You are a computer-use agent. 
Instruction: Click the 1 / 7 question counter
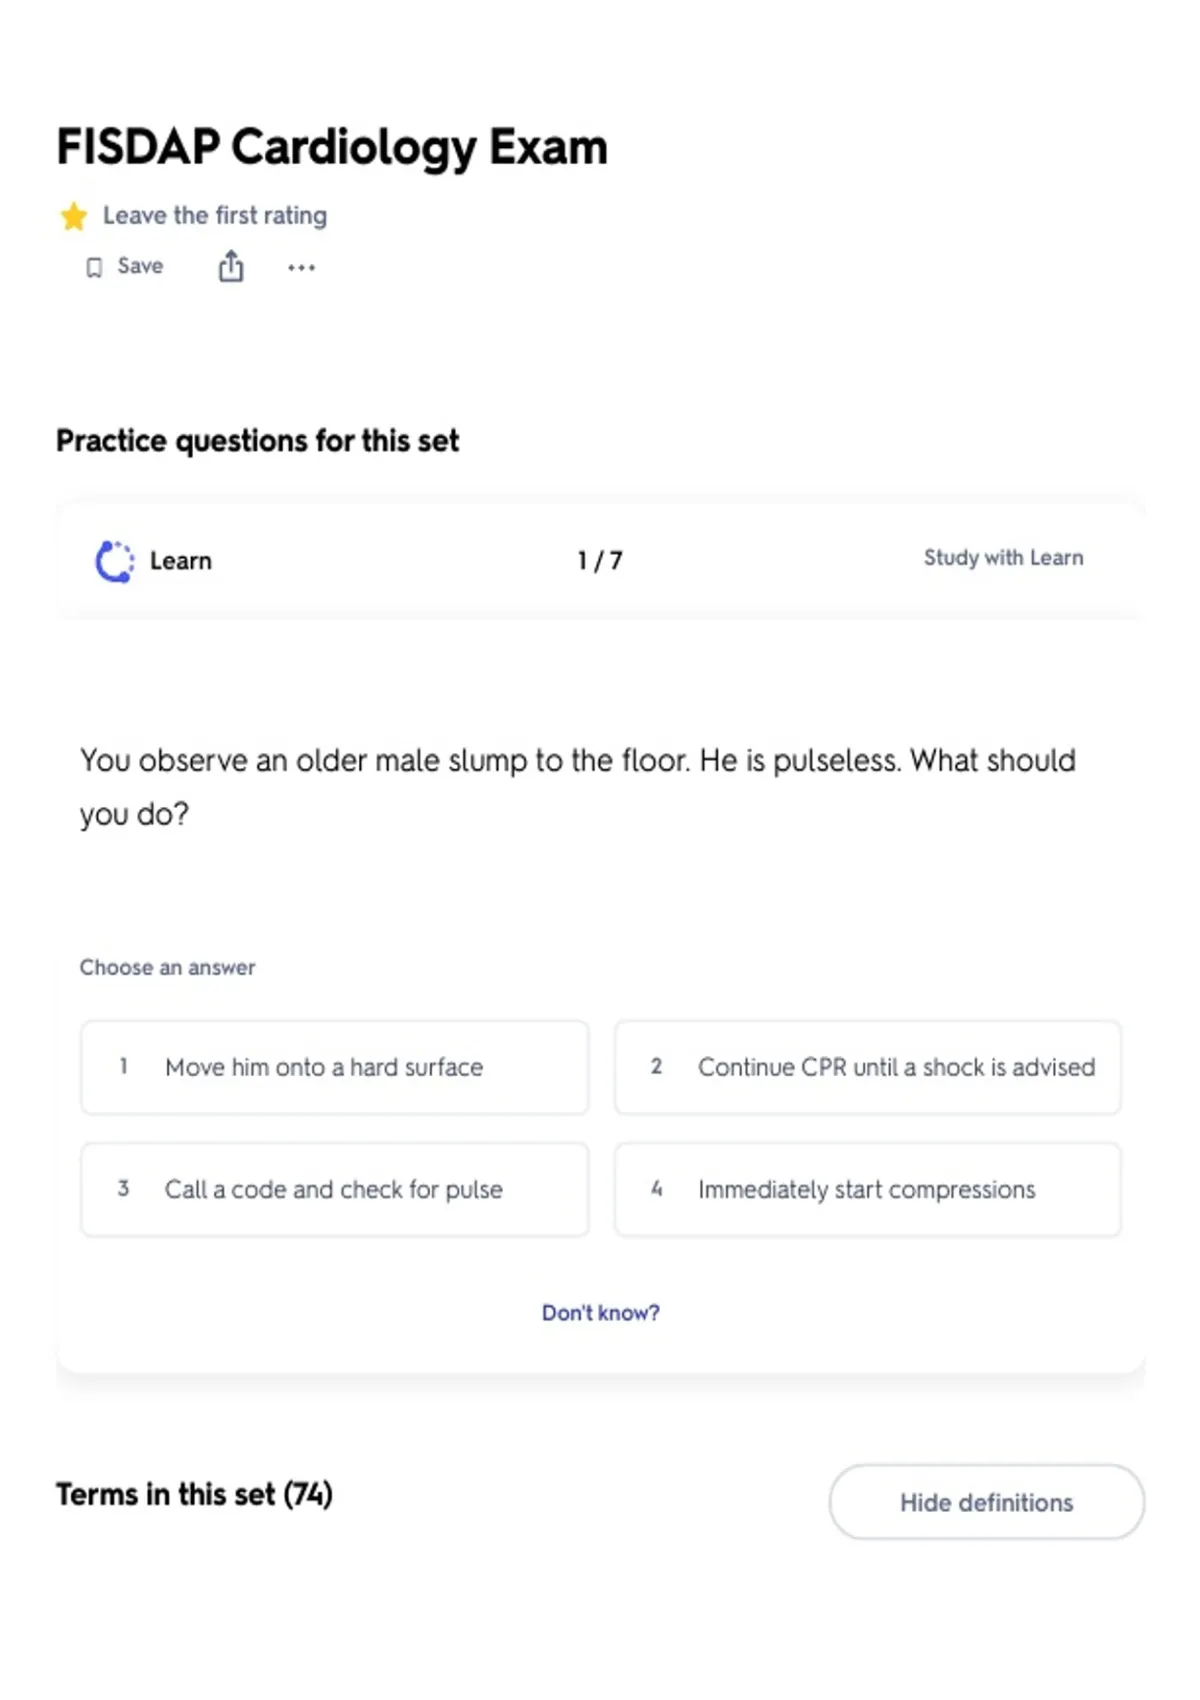[600, 561]
